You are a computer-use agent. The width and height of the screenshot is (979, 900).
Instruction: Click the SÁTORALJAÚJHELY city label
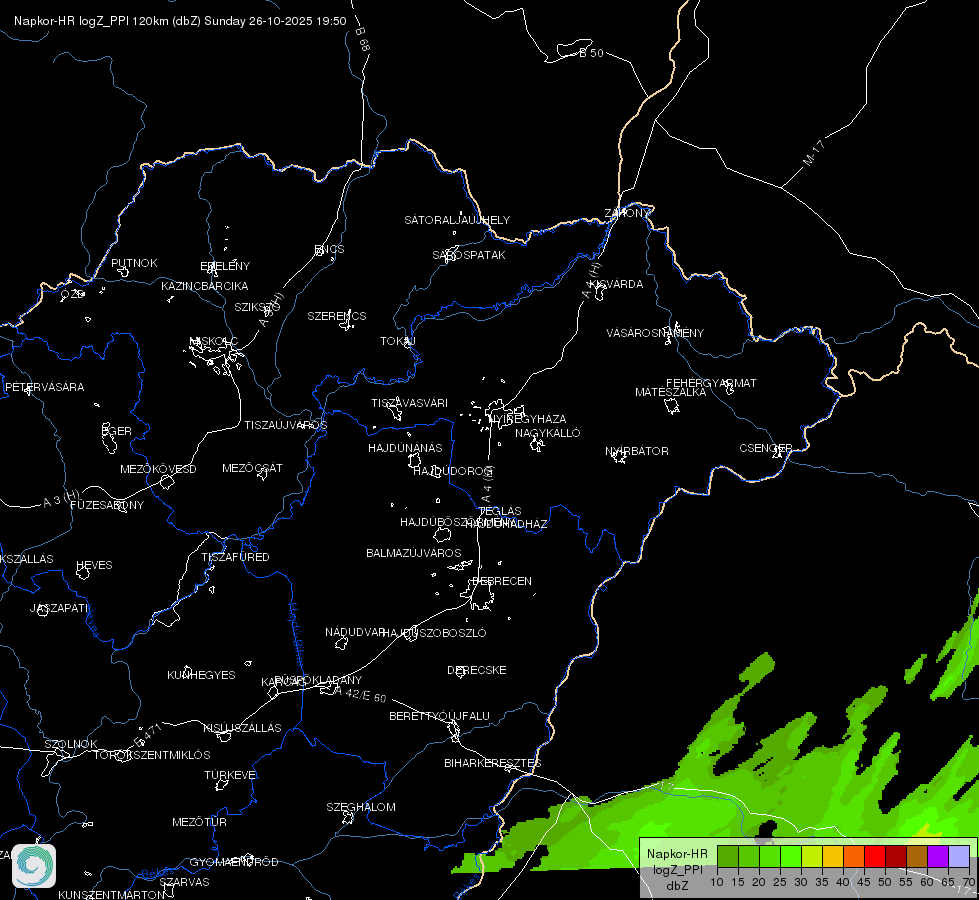457,220
